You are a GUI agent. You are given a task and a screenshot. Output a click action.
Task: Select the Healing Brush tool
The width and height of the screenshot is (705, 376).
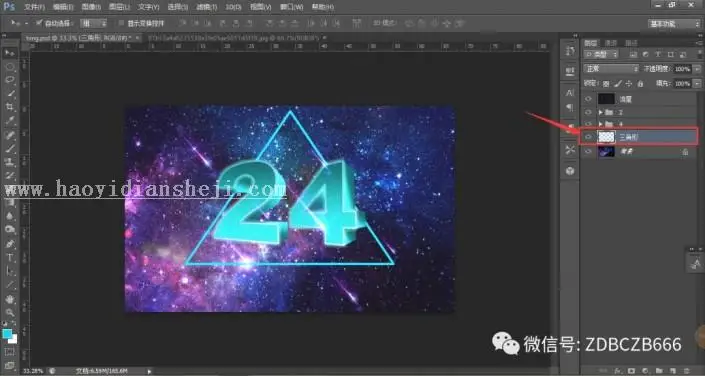point(9,134)
